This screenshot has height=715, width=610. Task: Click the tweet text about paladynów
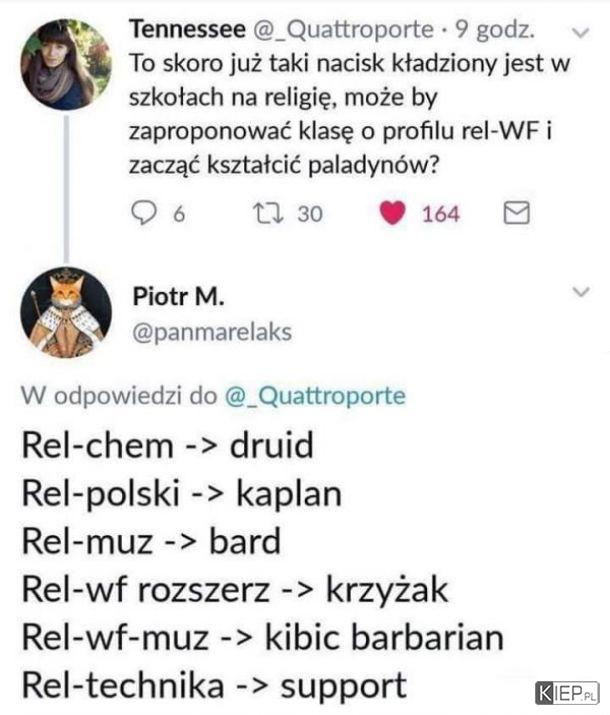pyautogui.click(x=350, y=114)
